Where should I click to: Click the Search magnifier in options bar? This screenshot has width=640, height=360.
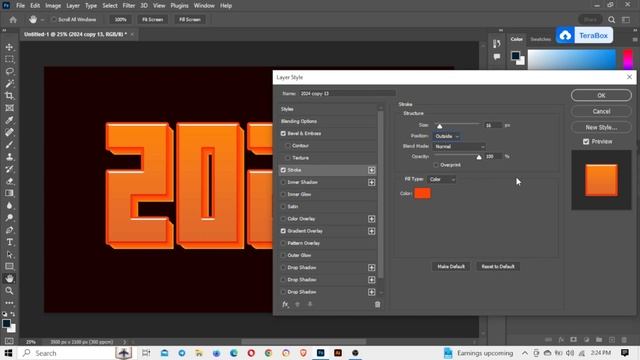(x=611, y=20)
